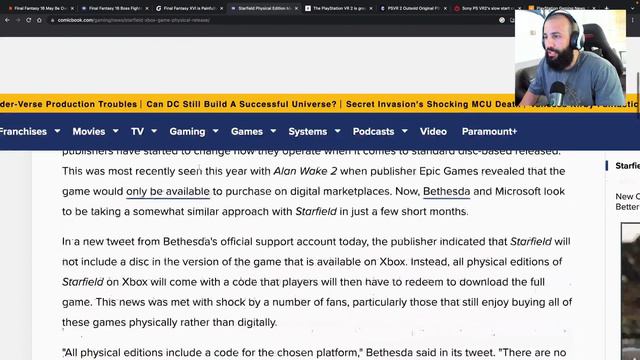This screenshot has width=640, height=360.
Task: Open the tab search chevron at top right
Action: (633, 8)
